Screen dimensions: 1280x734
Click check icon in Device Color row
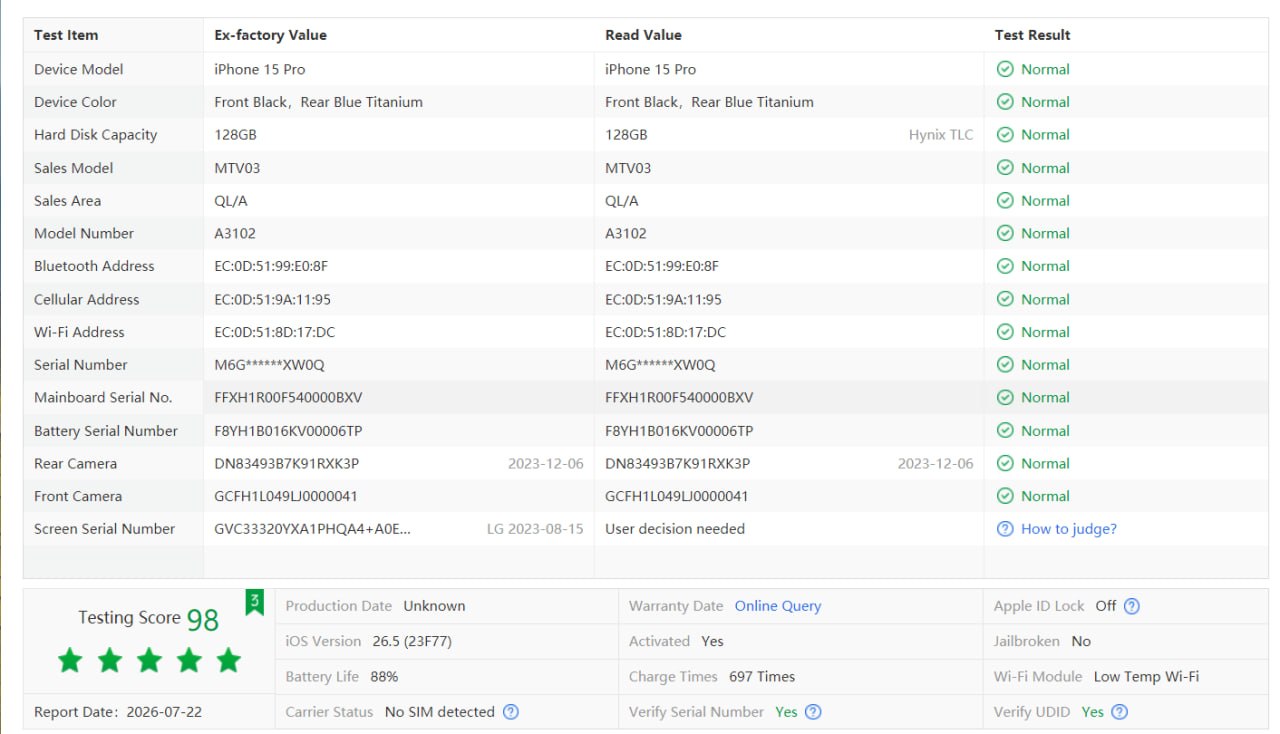[1005, 102]
